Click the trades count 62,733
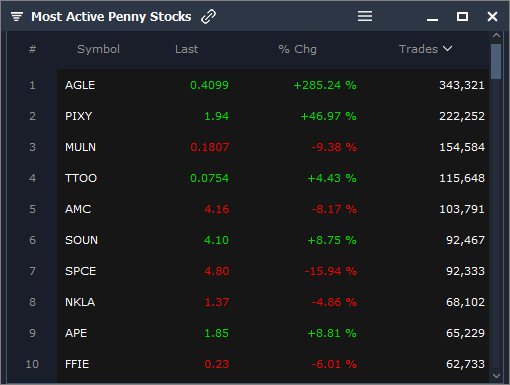This screenshot has width=510, height=385. tap(465, 364)
